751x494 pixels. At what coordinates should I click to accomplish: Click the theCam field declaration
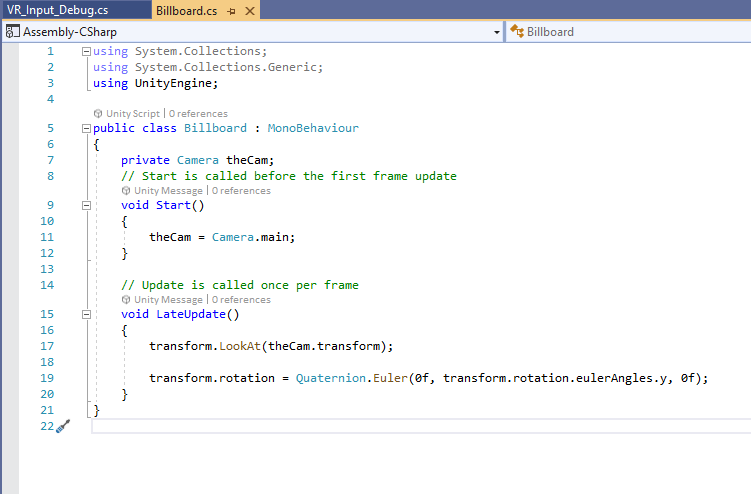click(249, 161)
